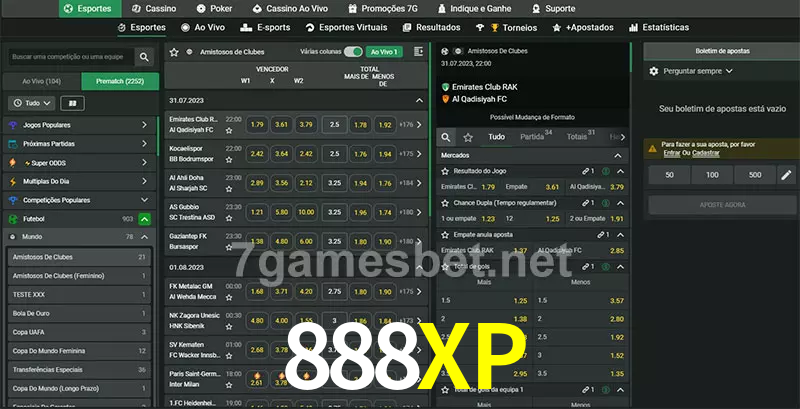This screenshot has width=800, height=409.
Task: Open the Estatísticas menu item
Action: click(659, 28)
